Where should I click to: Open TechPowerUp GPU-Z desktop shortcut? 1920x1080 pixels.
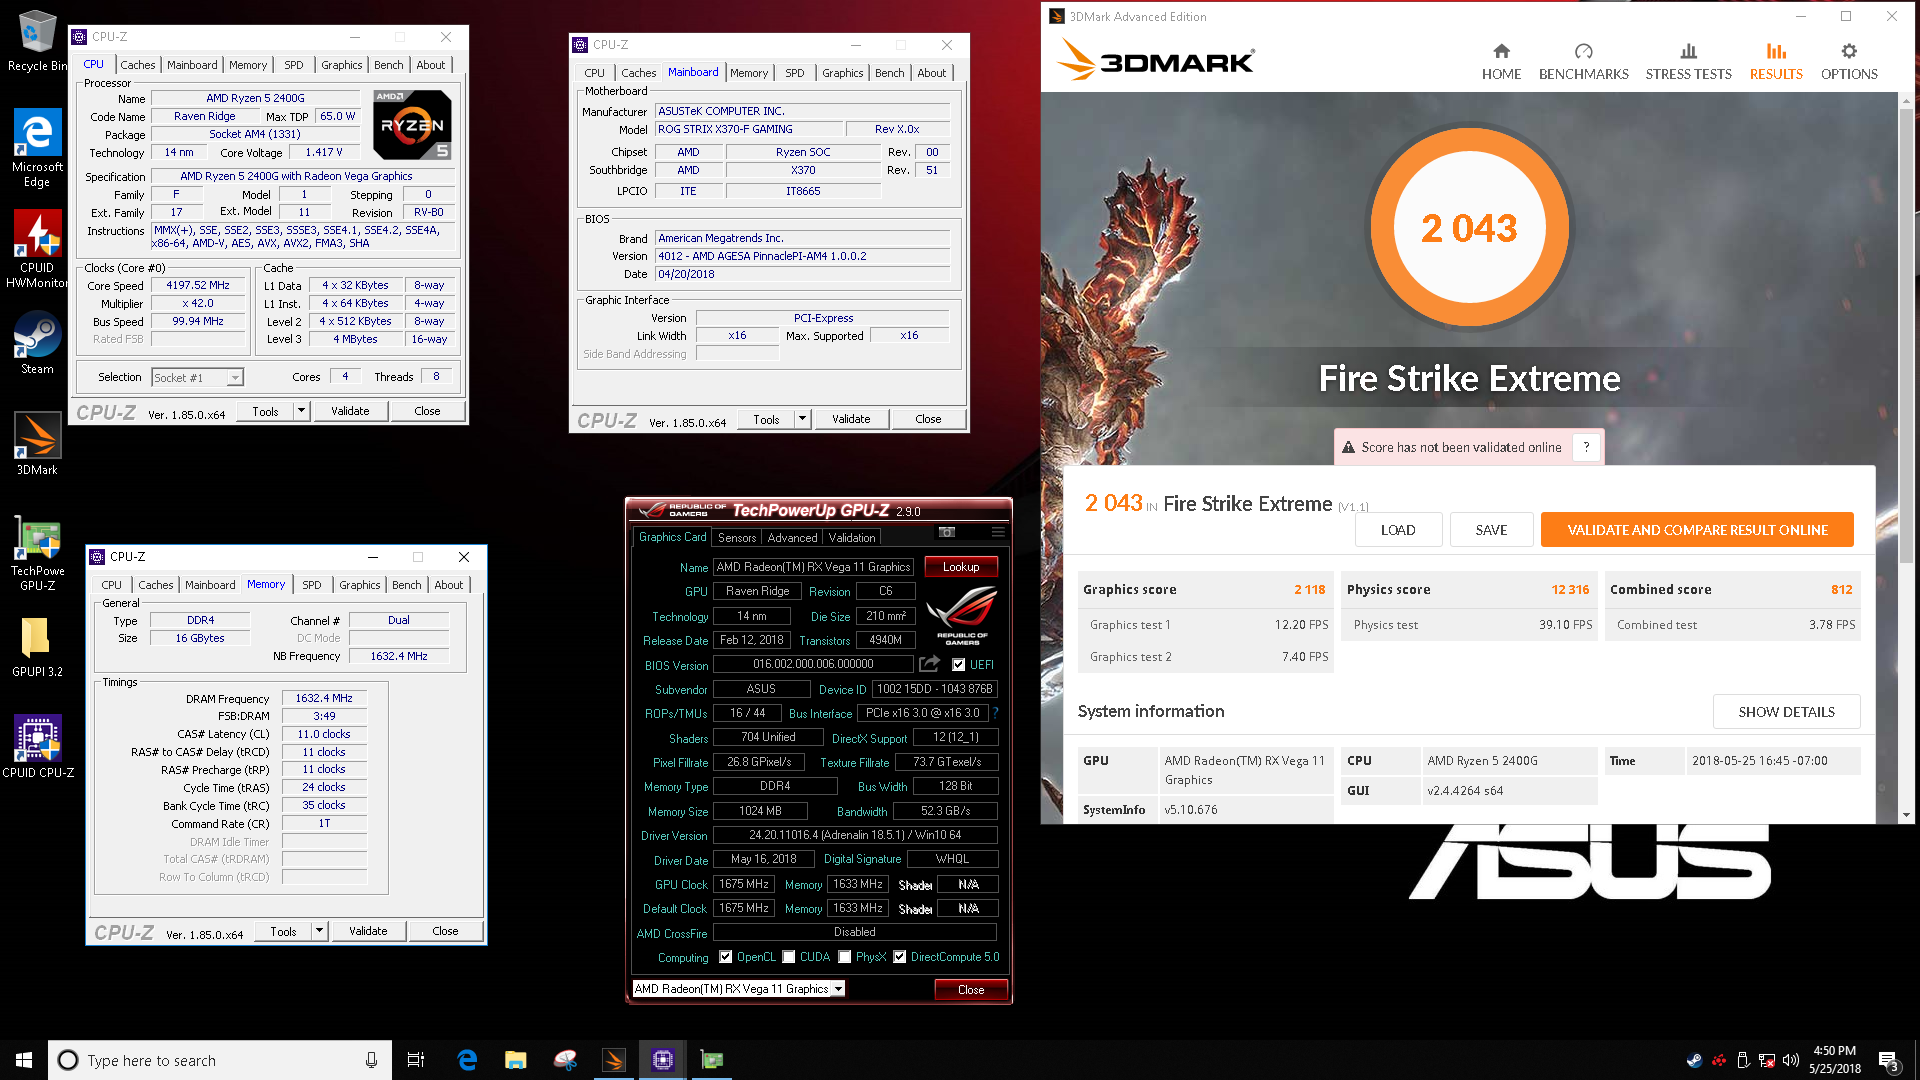coord(37,553)
